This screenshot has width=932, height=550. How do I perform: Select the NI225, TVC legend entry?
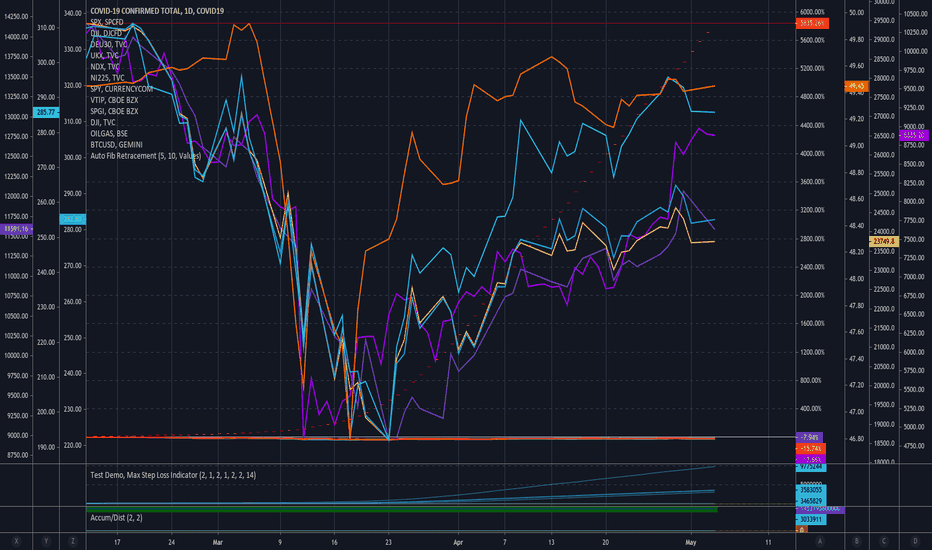pyautogui.click(x=108, y=78)
